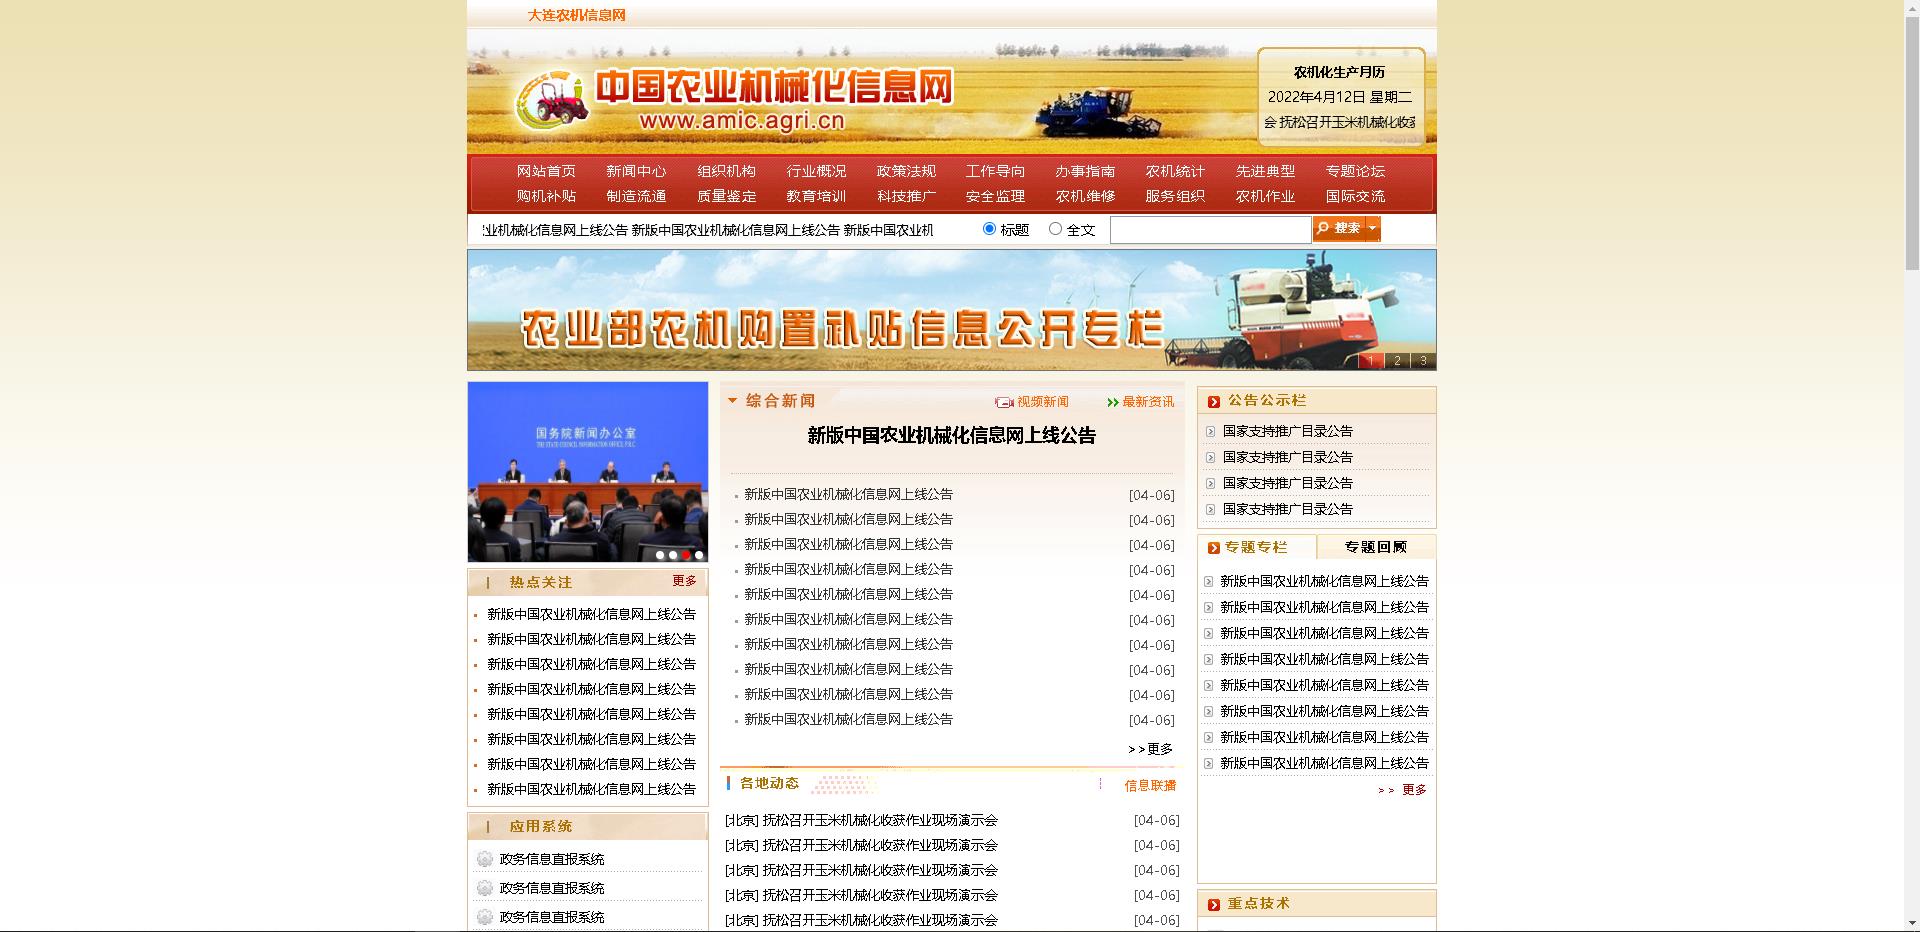Open 政策法规 in the navigation menu
This screenshot has height=932, width=1920.
click(906, 171)
